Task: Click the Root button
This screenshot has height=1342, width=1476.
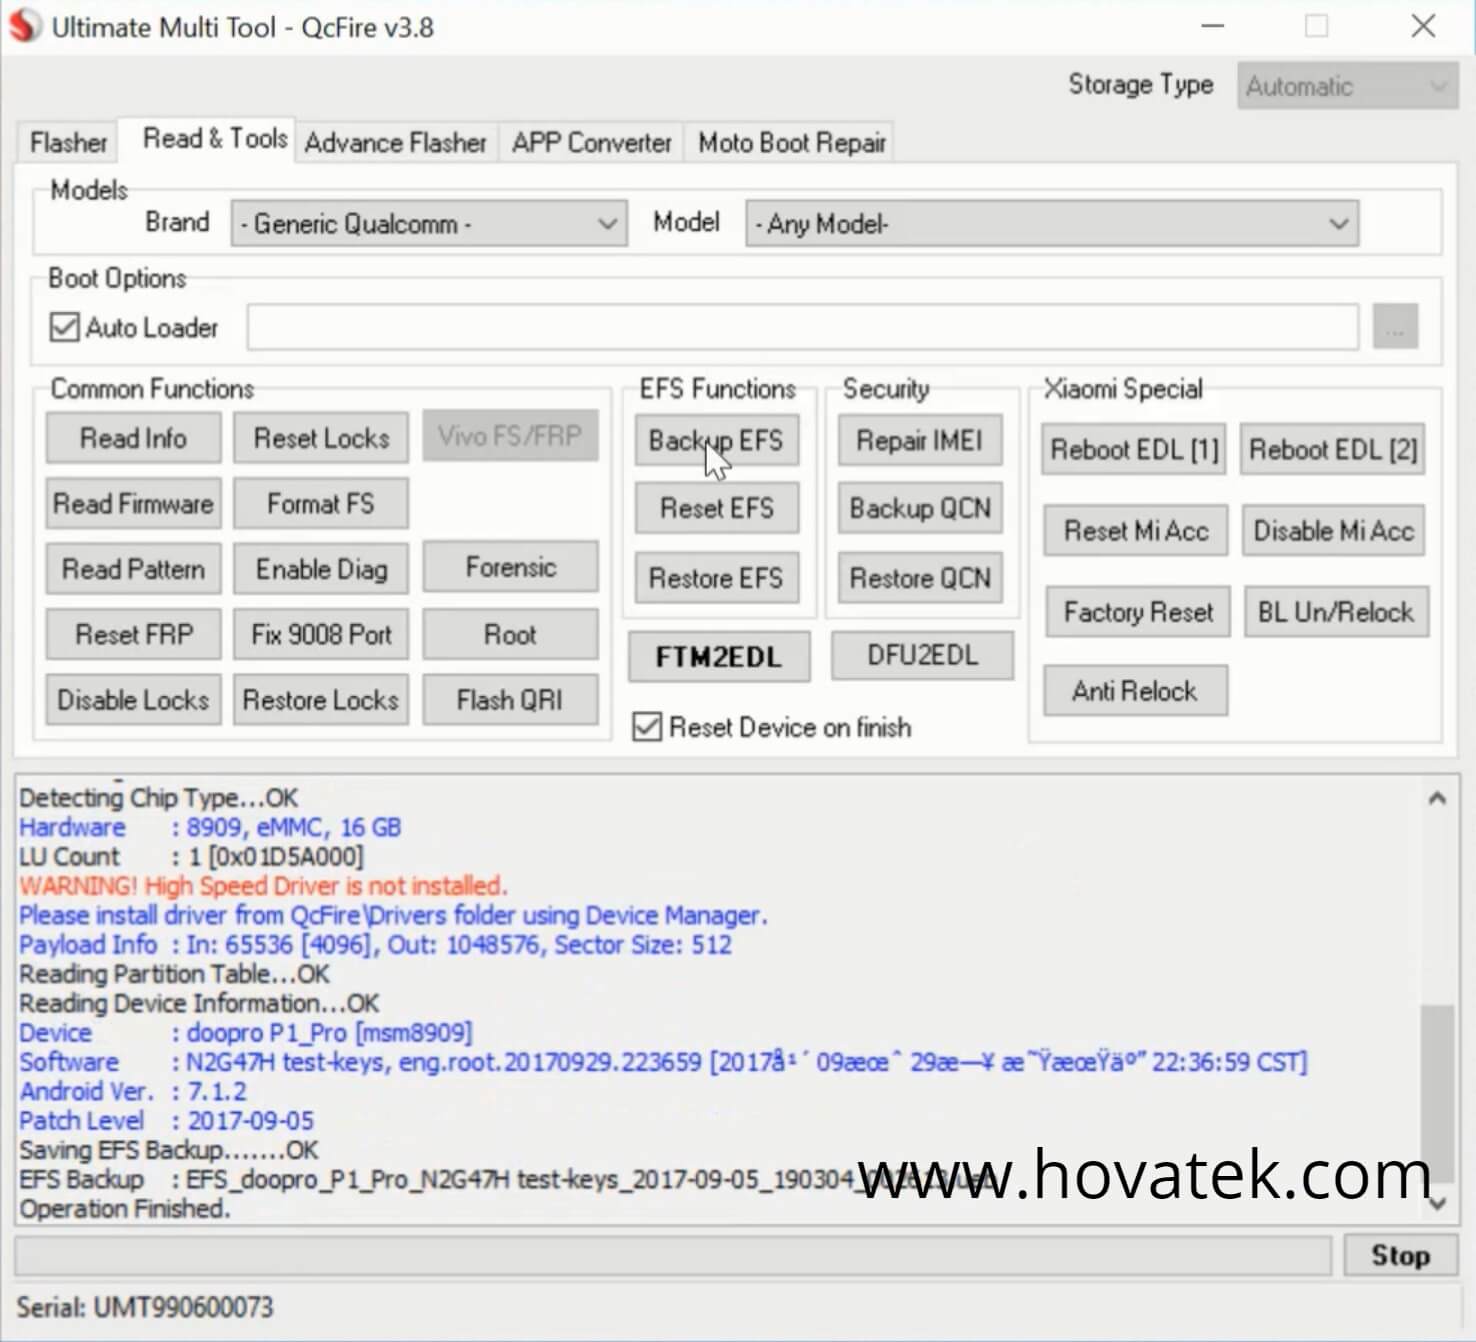Action: (510, 634)
